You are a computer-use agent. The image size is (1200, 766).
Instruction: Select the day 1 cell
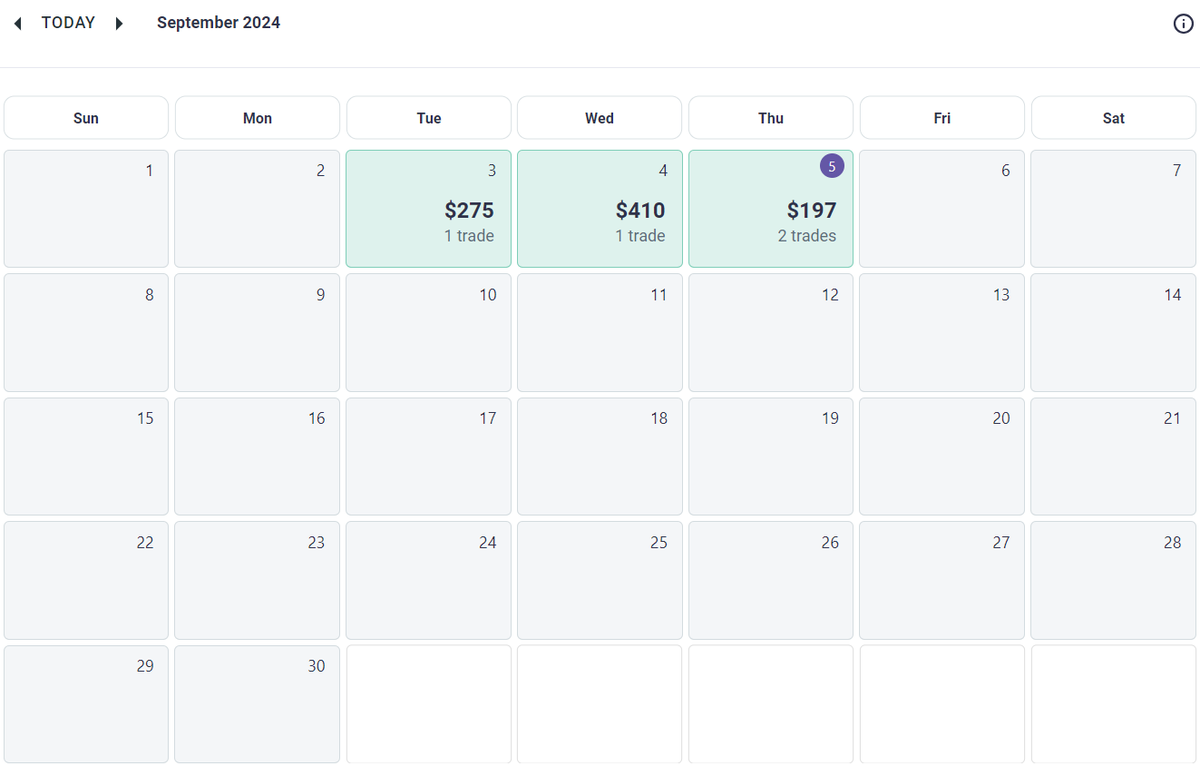tap(86, 209)
